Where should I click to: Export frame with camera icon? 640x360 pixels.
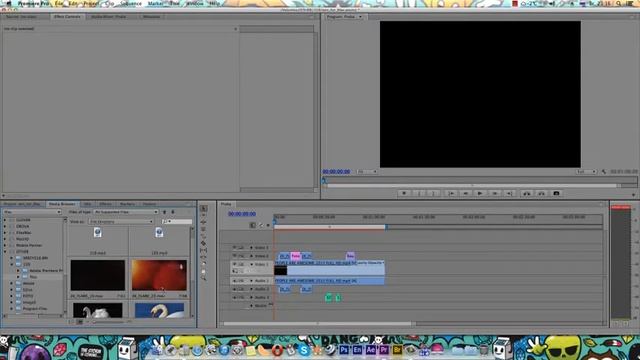pyautogui.click(x=556, y=193)
